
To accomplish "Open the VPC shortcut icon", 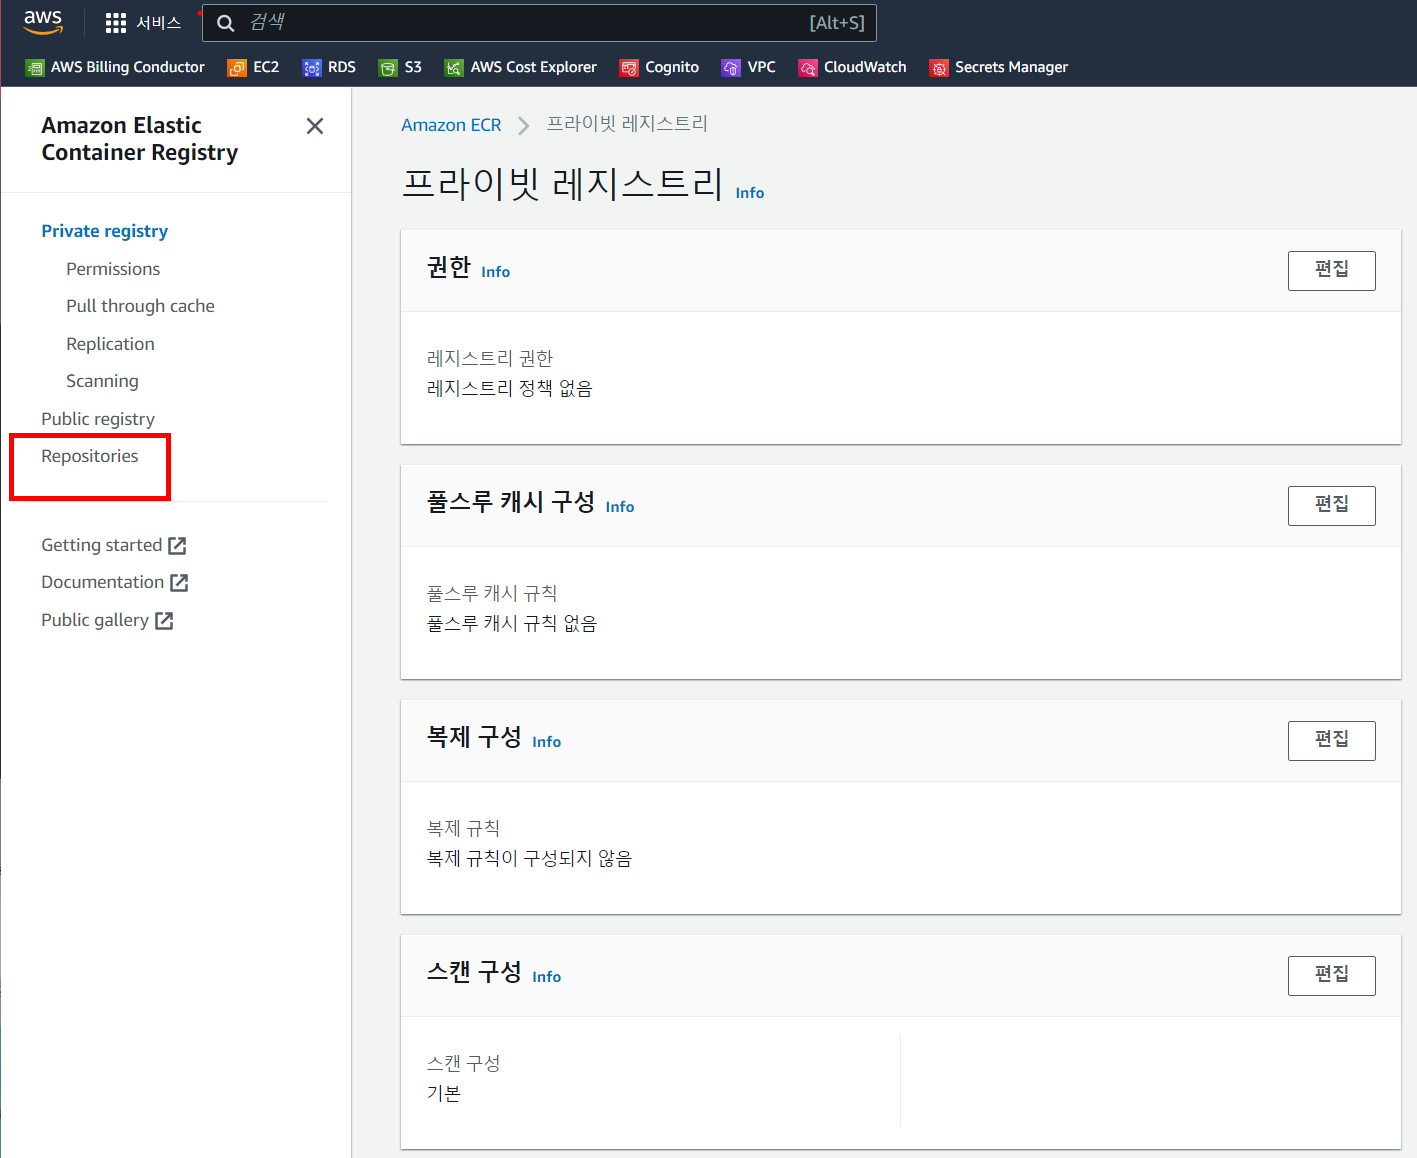I will pyautogui.click(x=731, y=68).
